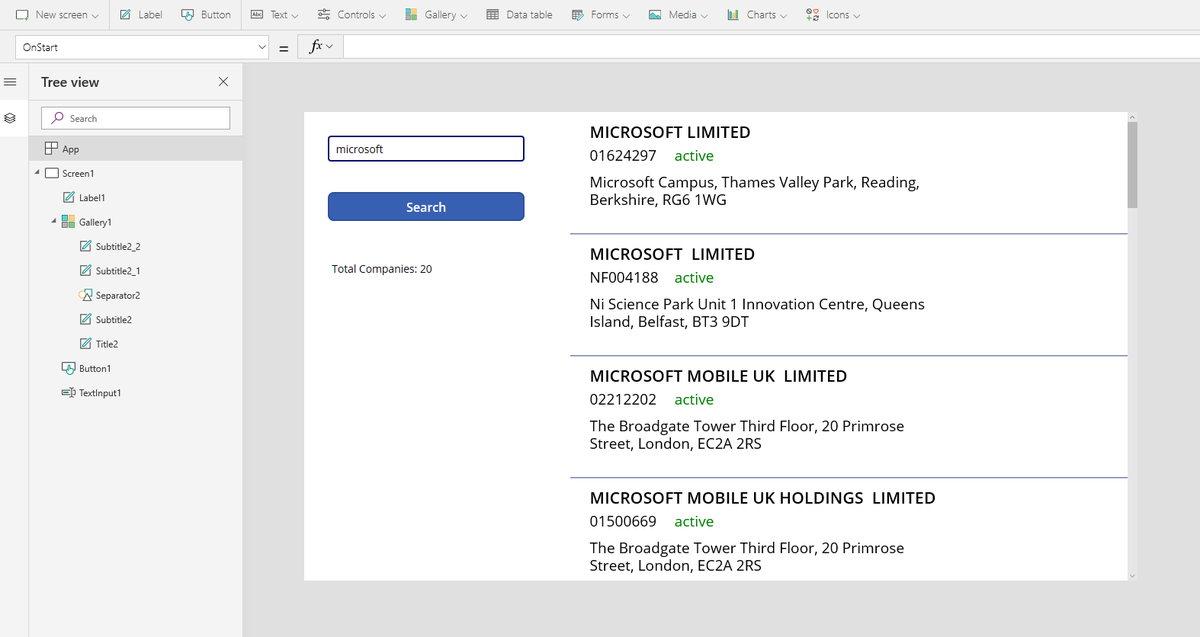Click the blue Search button
This screenshot has width=1200, height=637.
pyautogui.click(x=426, y=207)
